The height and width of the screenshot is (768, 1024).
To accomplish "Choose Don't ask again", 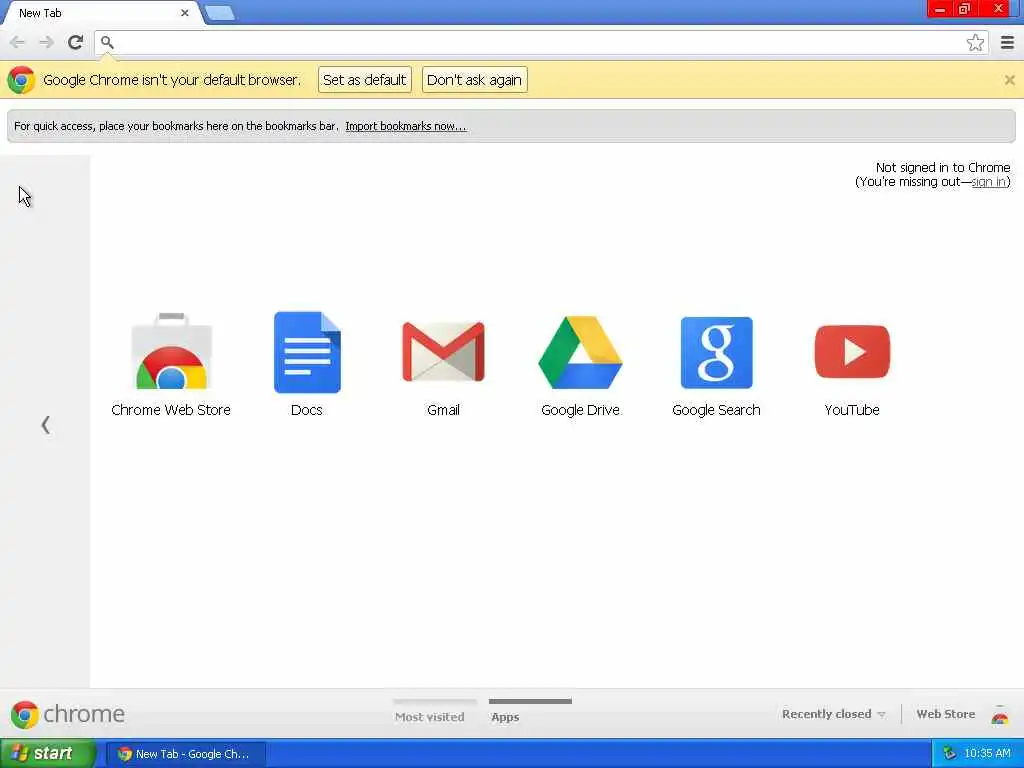I will [x=474, y=80].
